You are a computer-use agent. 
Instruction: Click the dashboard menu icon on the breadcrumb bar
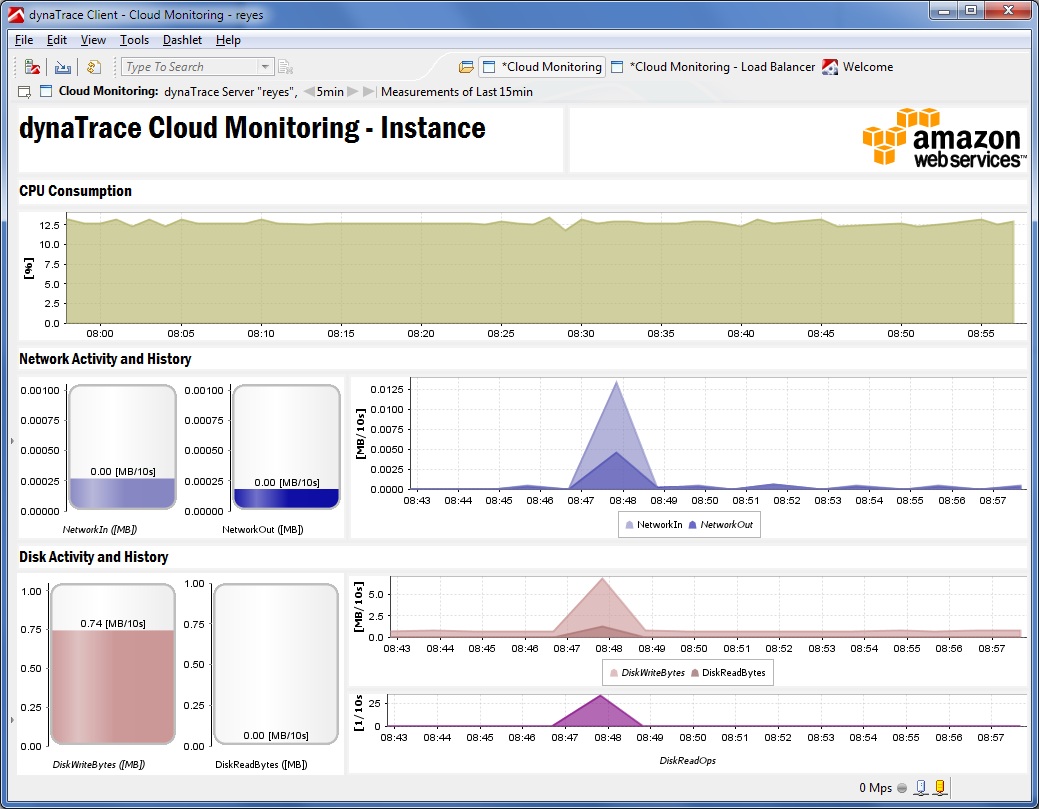[x=25, y=91]
